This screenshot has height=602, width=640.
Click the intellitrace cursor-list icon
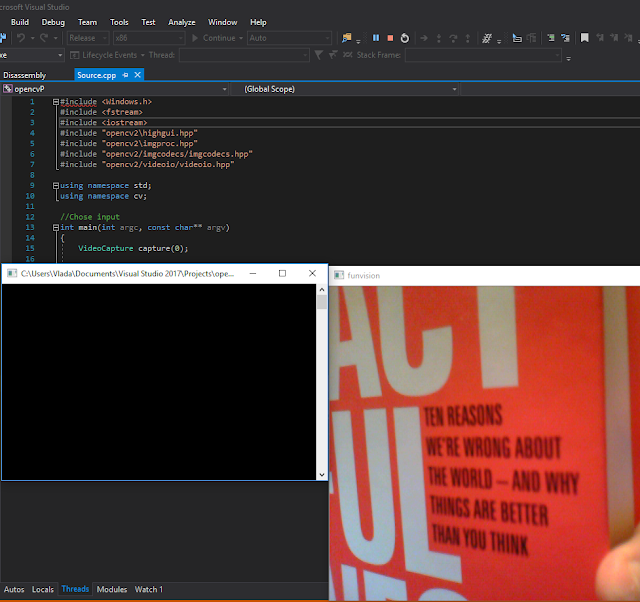[x=517, y=38]
